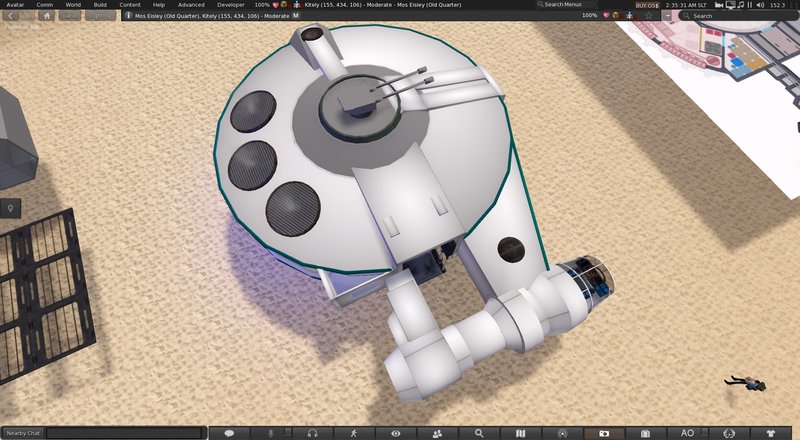Image resolution: width=800 pixels, height=440 pixels.
Task: Click the Search Menus field
Action: tap(566, 5)
